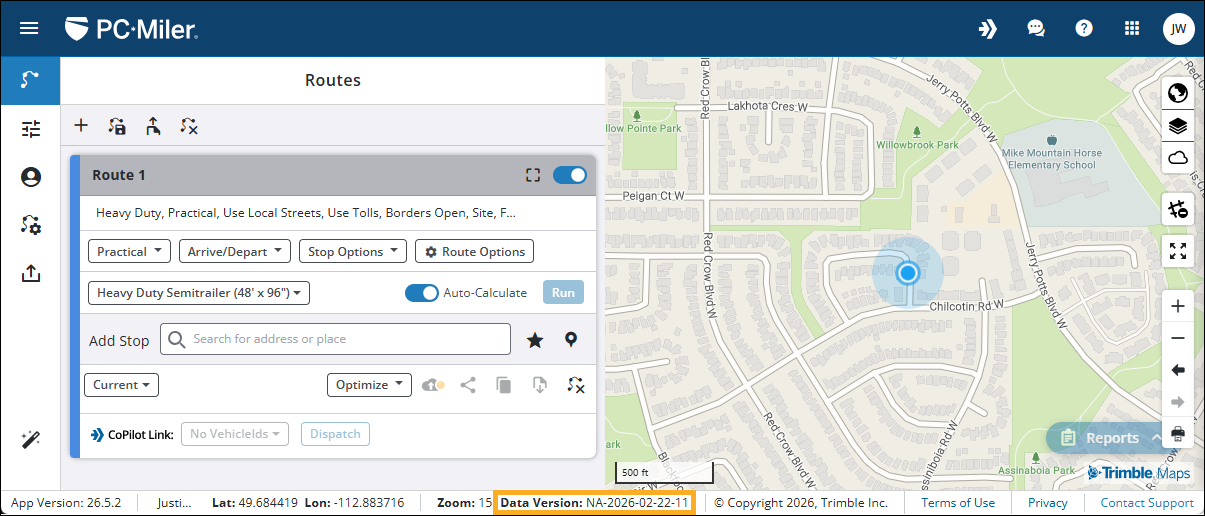Viewport: 1205px width, 516px height.
Task: Open the Contact Support link
Action: [1147, 503]
